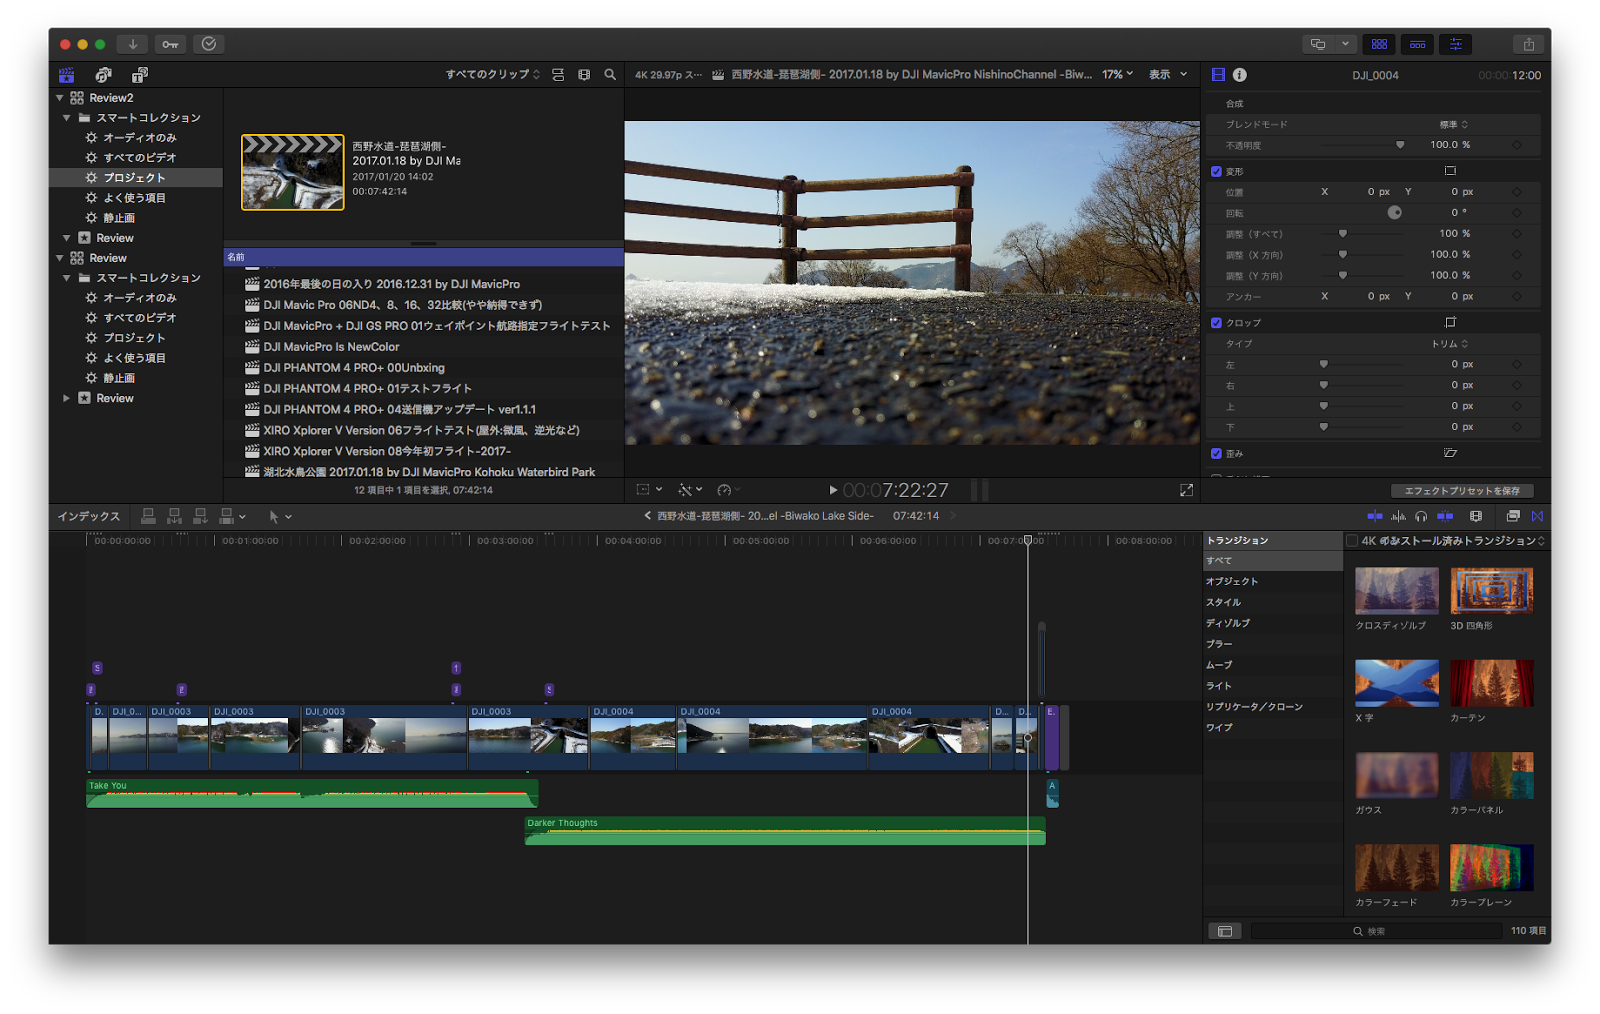The height and width of the screenshot is (1014, 1600).
Task: Show Background Tasks checkmark icon
Action: pos(208,44)
